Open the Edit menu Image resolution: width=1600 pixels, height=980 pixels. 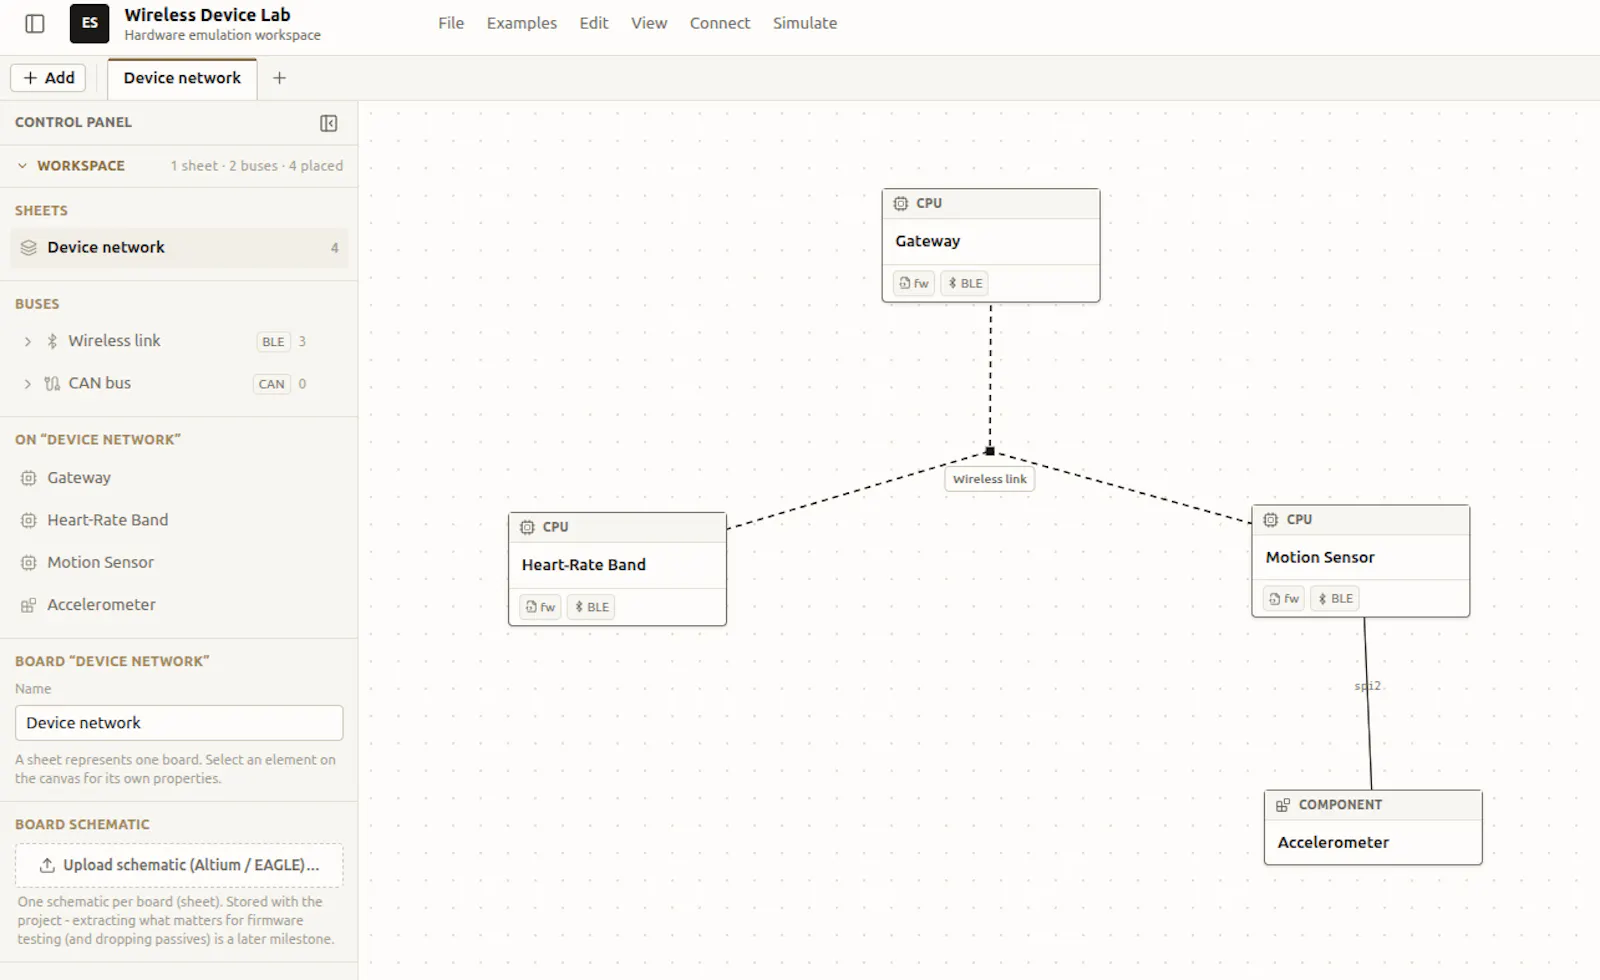(x=594, y=23)
